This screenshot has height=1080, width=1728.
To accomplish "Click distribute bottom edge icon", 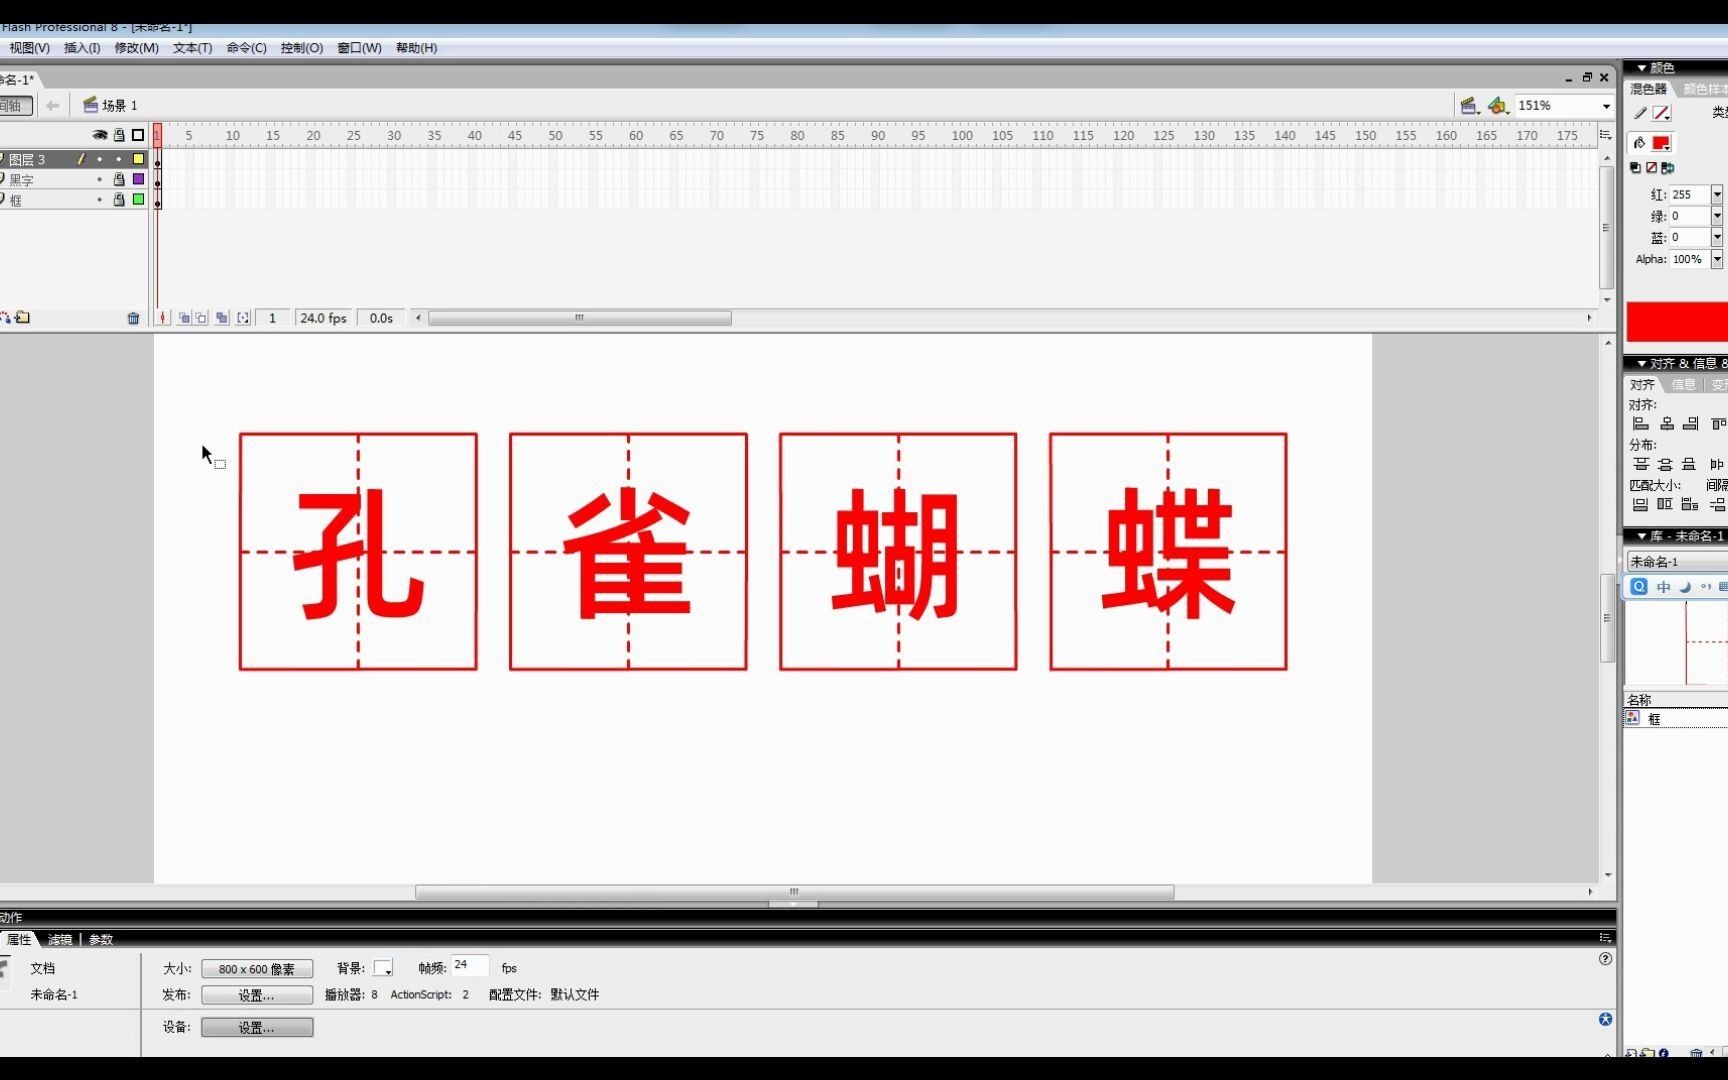I will (1689, 464).
